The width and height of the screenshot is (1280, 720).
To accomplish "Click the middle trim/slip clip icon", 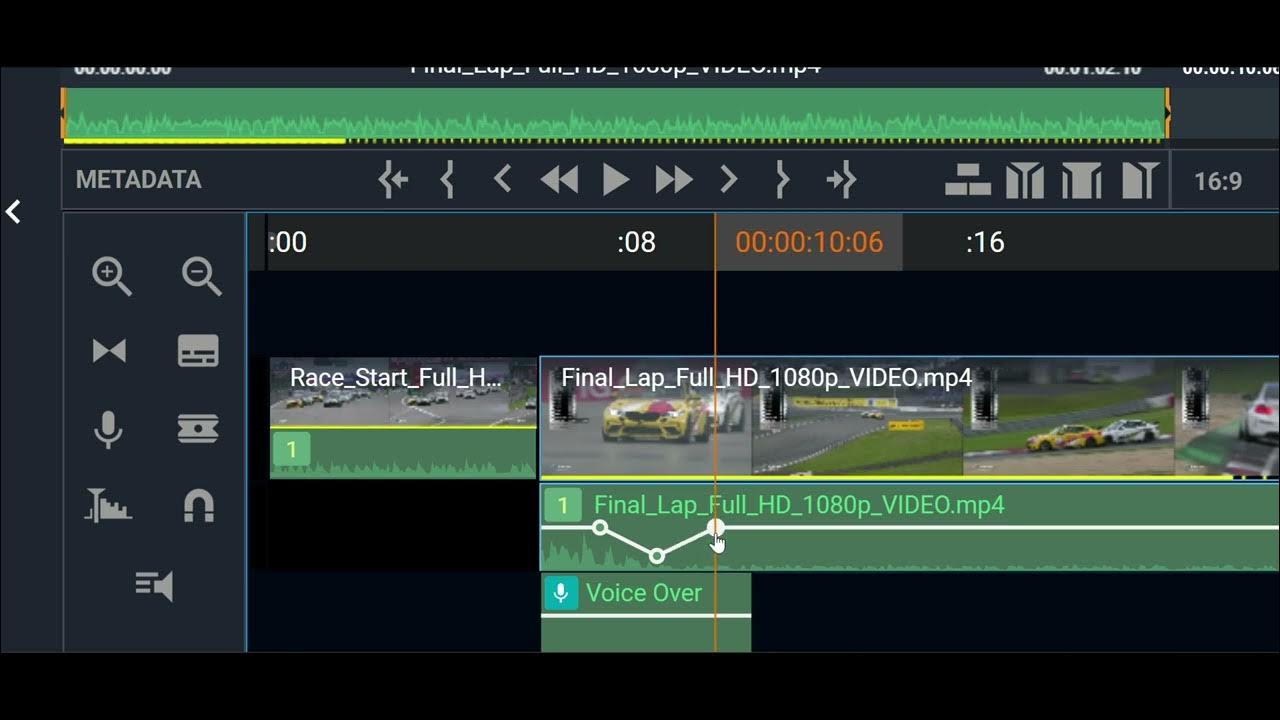I will pos(1081,181).
